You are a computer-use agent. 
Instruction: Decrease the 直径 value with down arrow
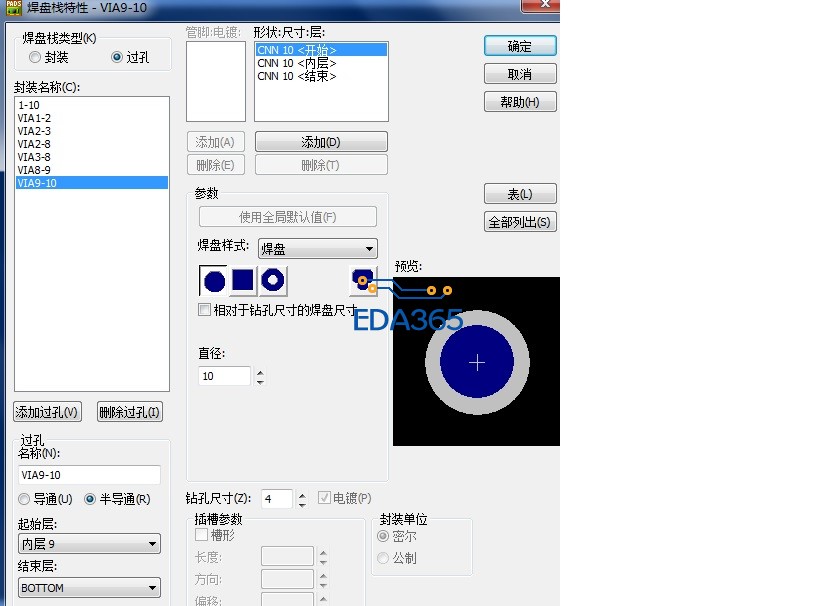click(260, 381)
